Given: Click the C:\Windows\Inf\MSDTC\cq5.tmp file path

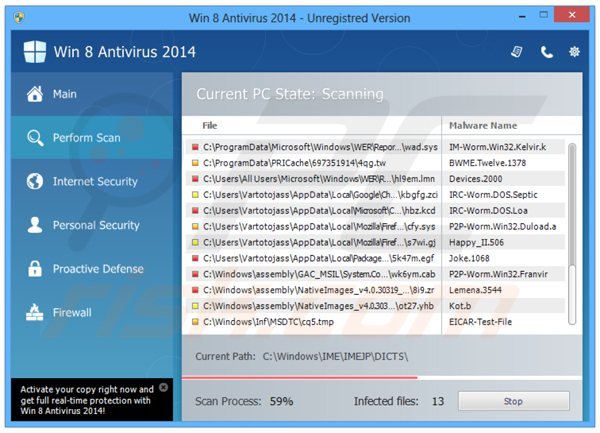Looking at the screenshot, I should click(268, 322).
